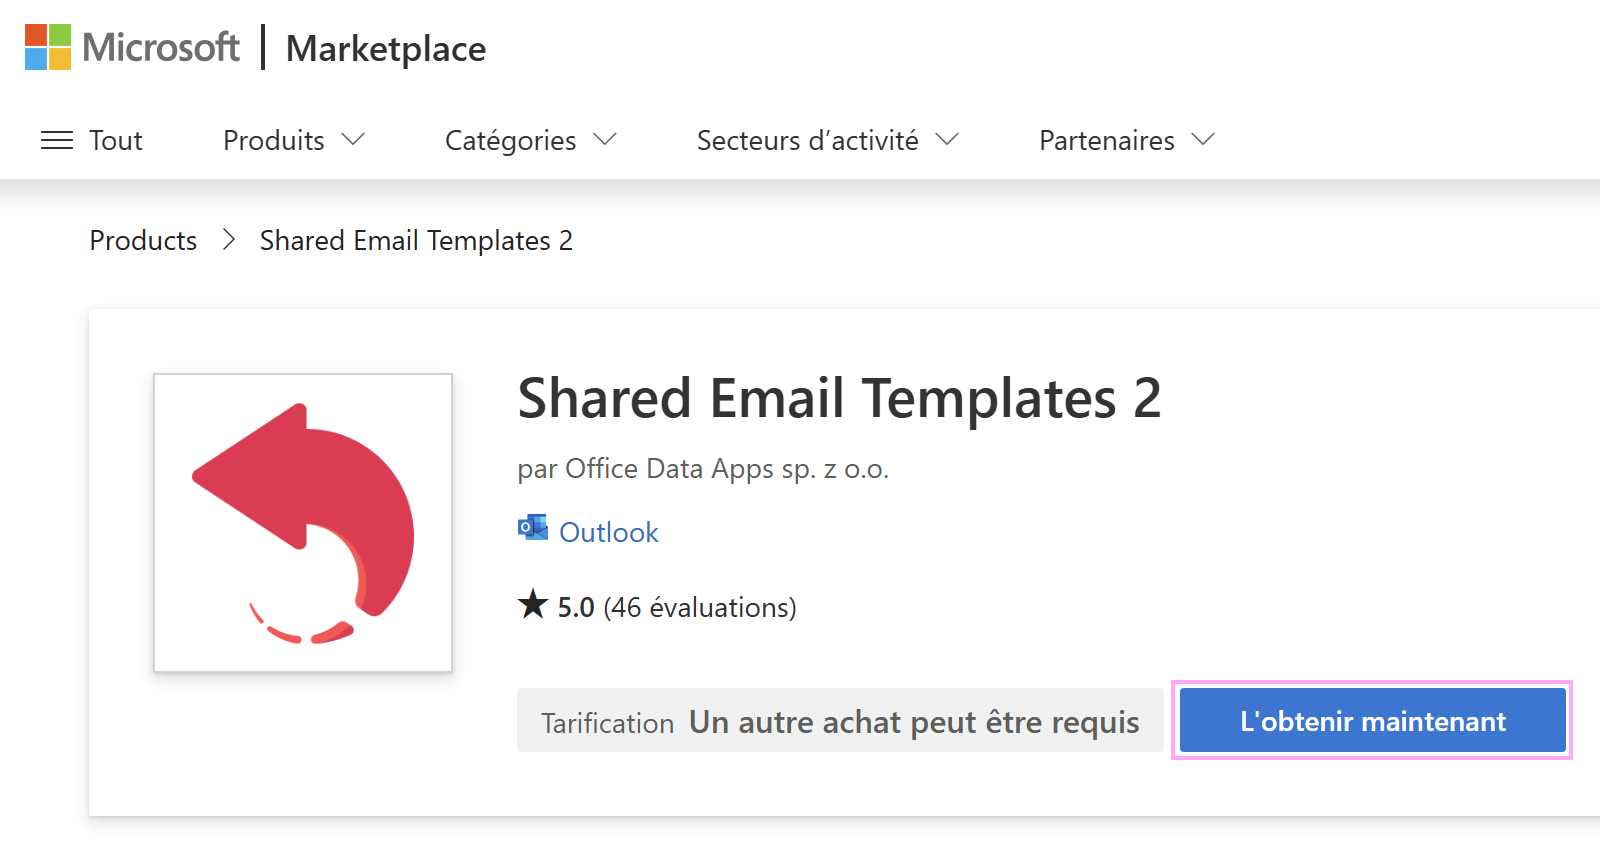This screenshot has width=1600, height=842.
Task: Open the Outlook link
Action: pyautogui.click(x=609, y=532)
